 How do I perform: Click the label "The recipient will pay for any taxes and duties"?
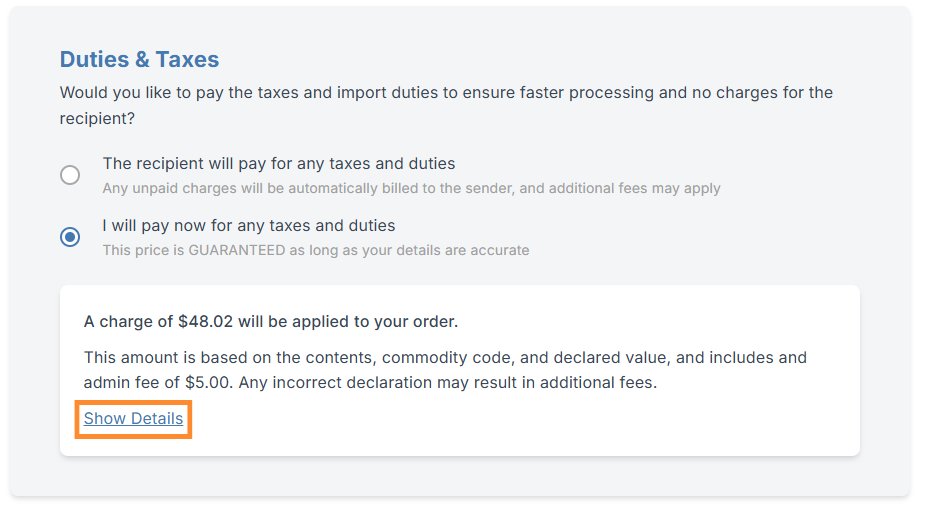tap(278, 163)
